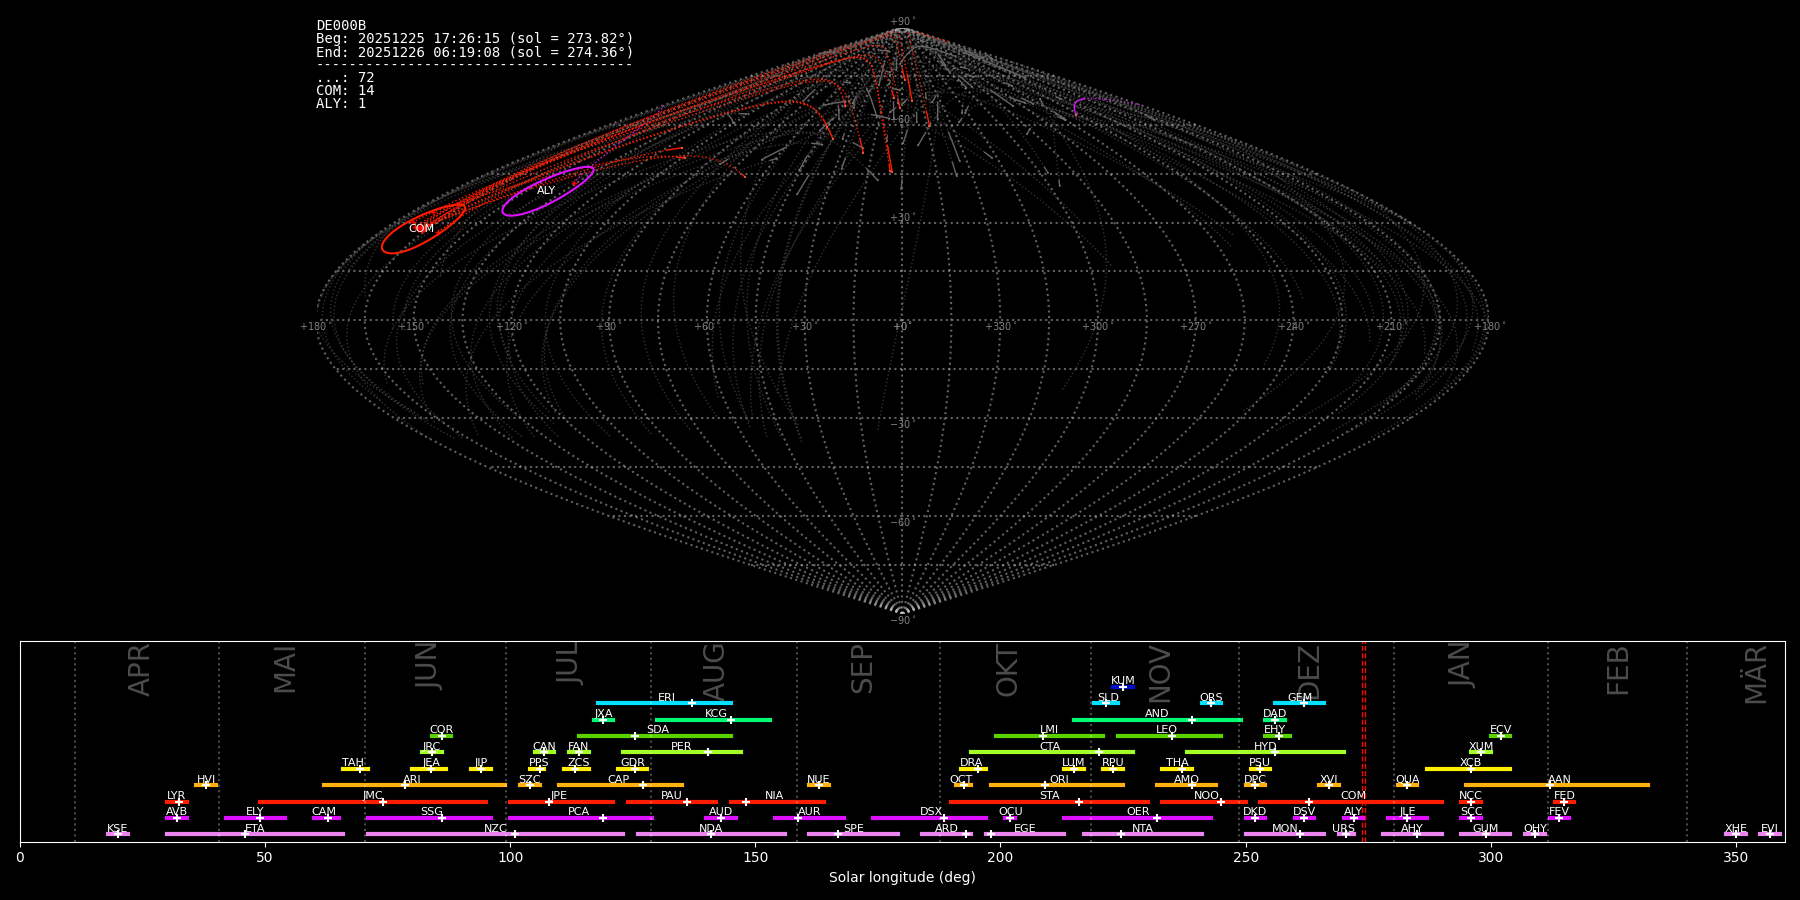Click the KCG shower bar
This screenshot has height=900, width=1800.
click(713, 720)
